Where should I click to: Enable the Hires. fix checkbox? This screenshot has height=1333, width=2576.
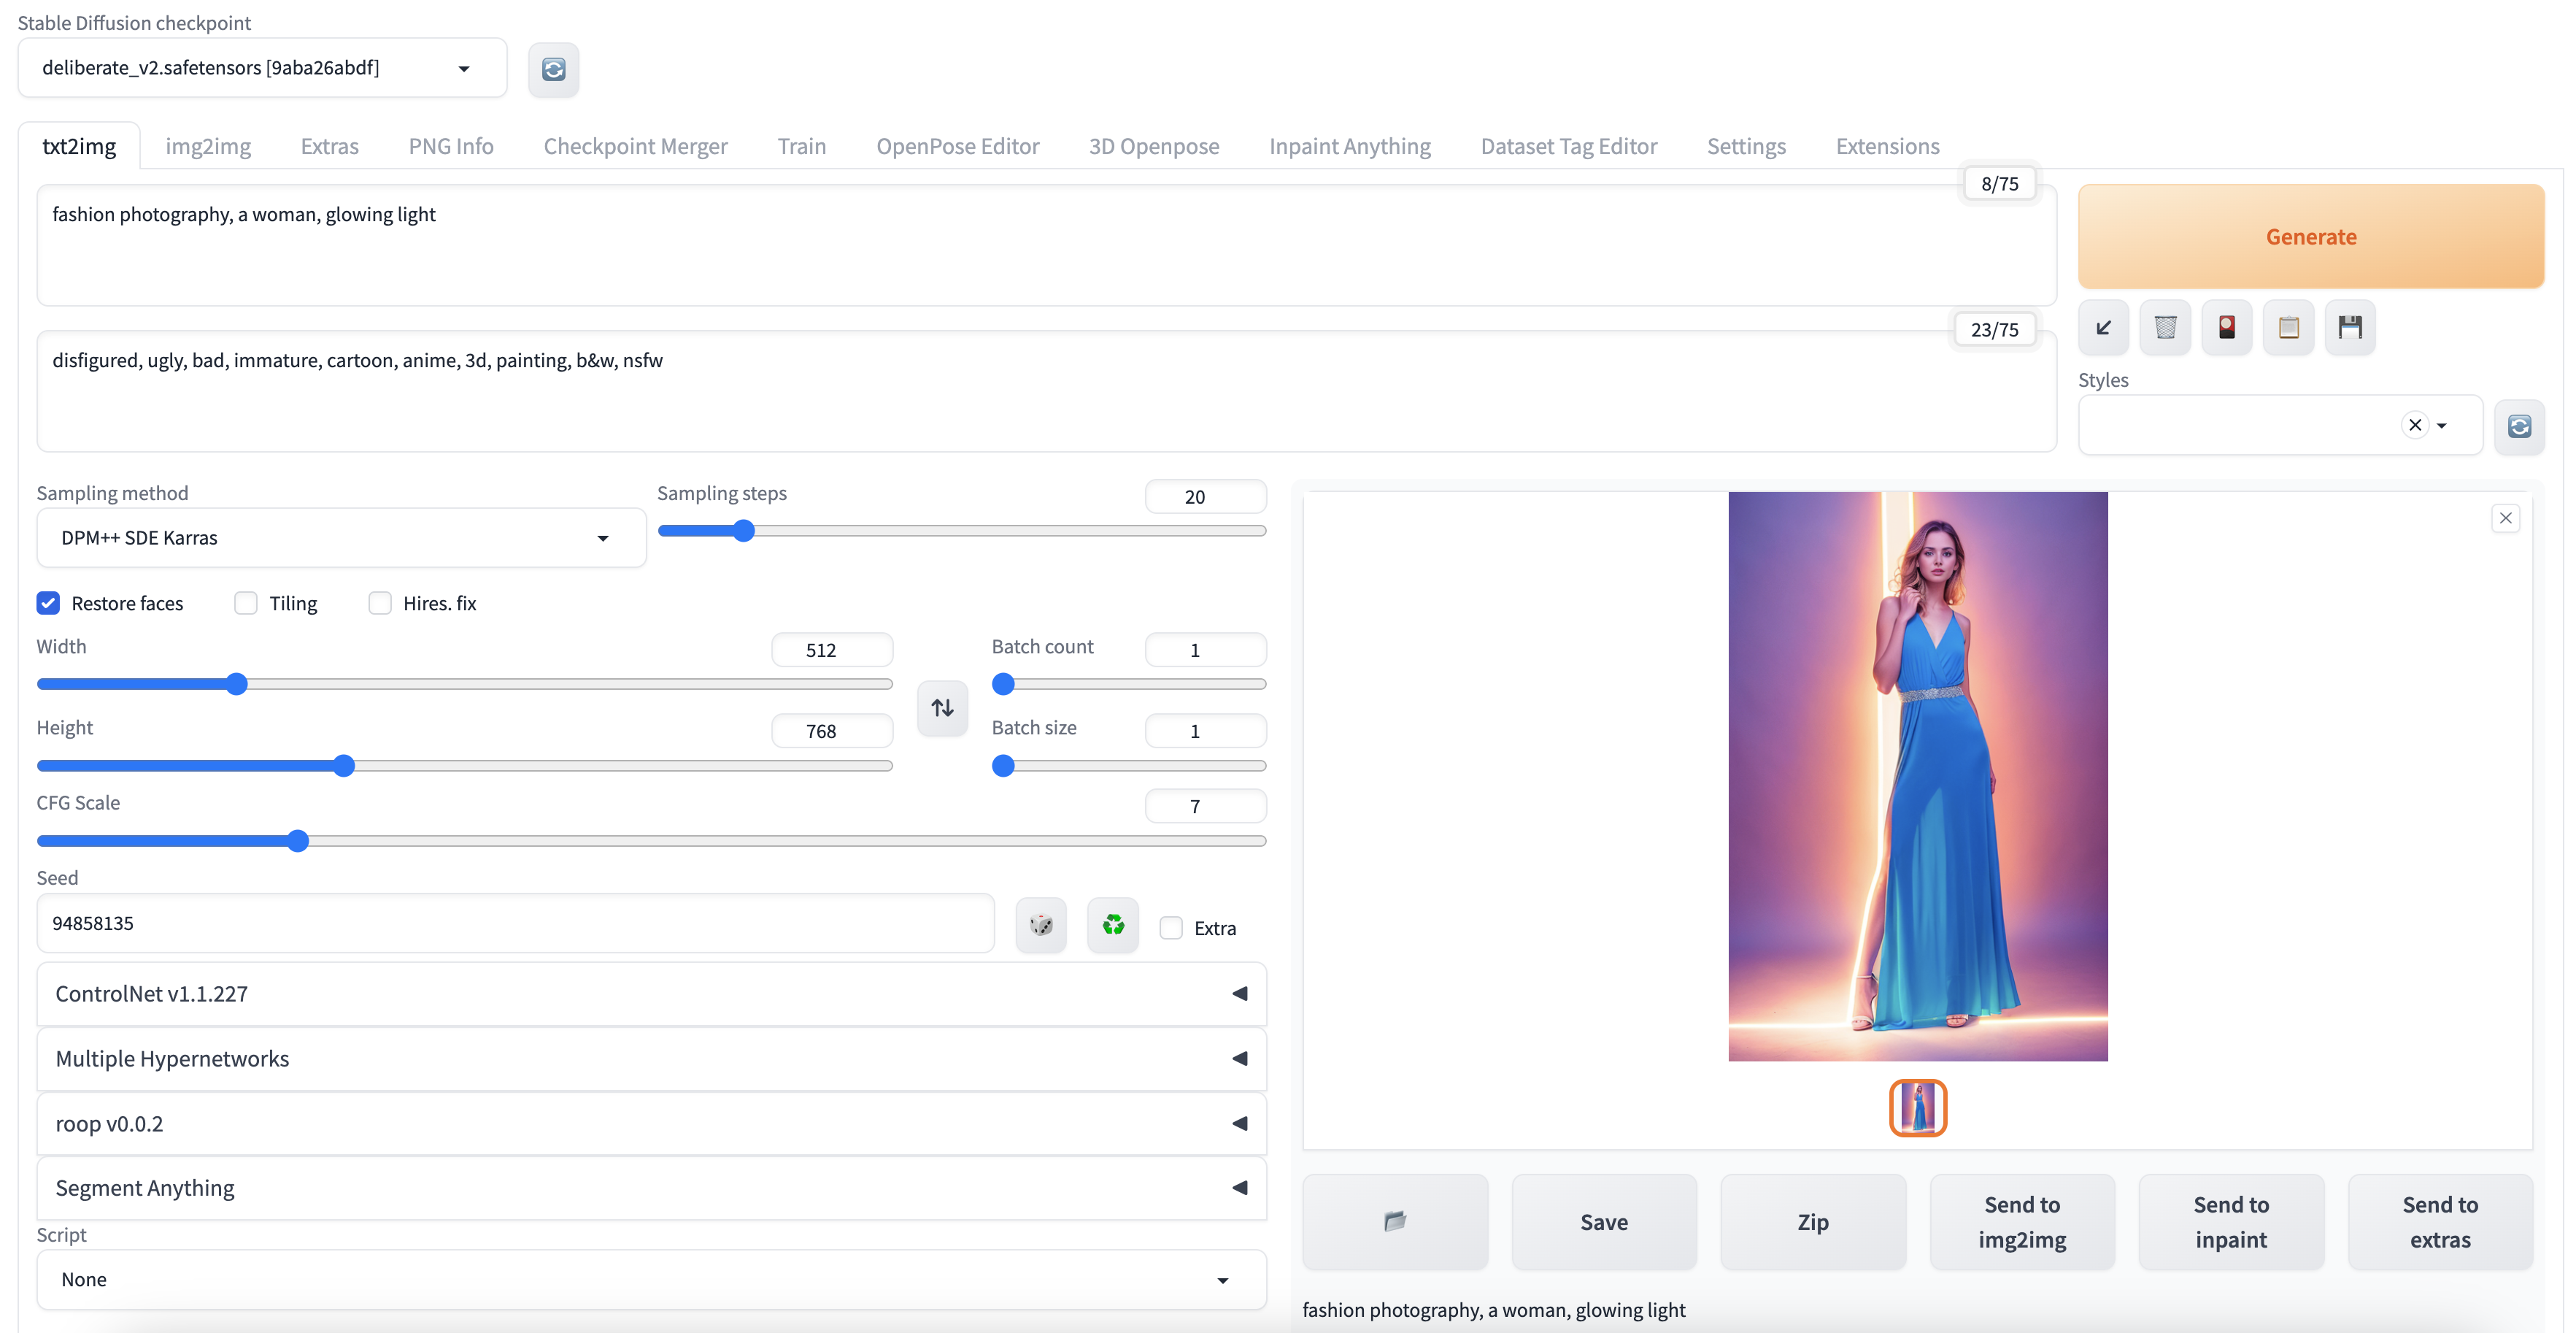pyautogui.click(x=379, y=603)
